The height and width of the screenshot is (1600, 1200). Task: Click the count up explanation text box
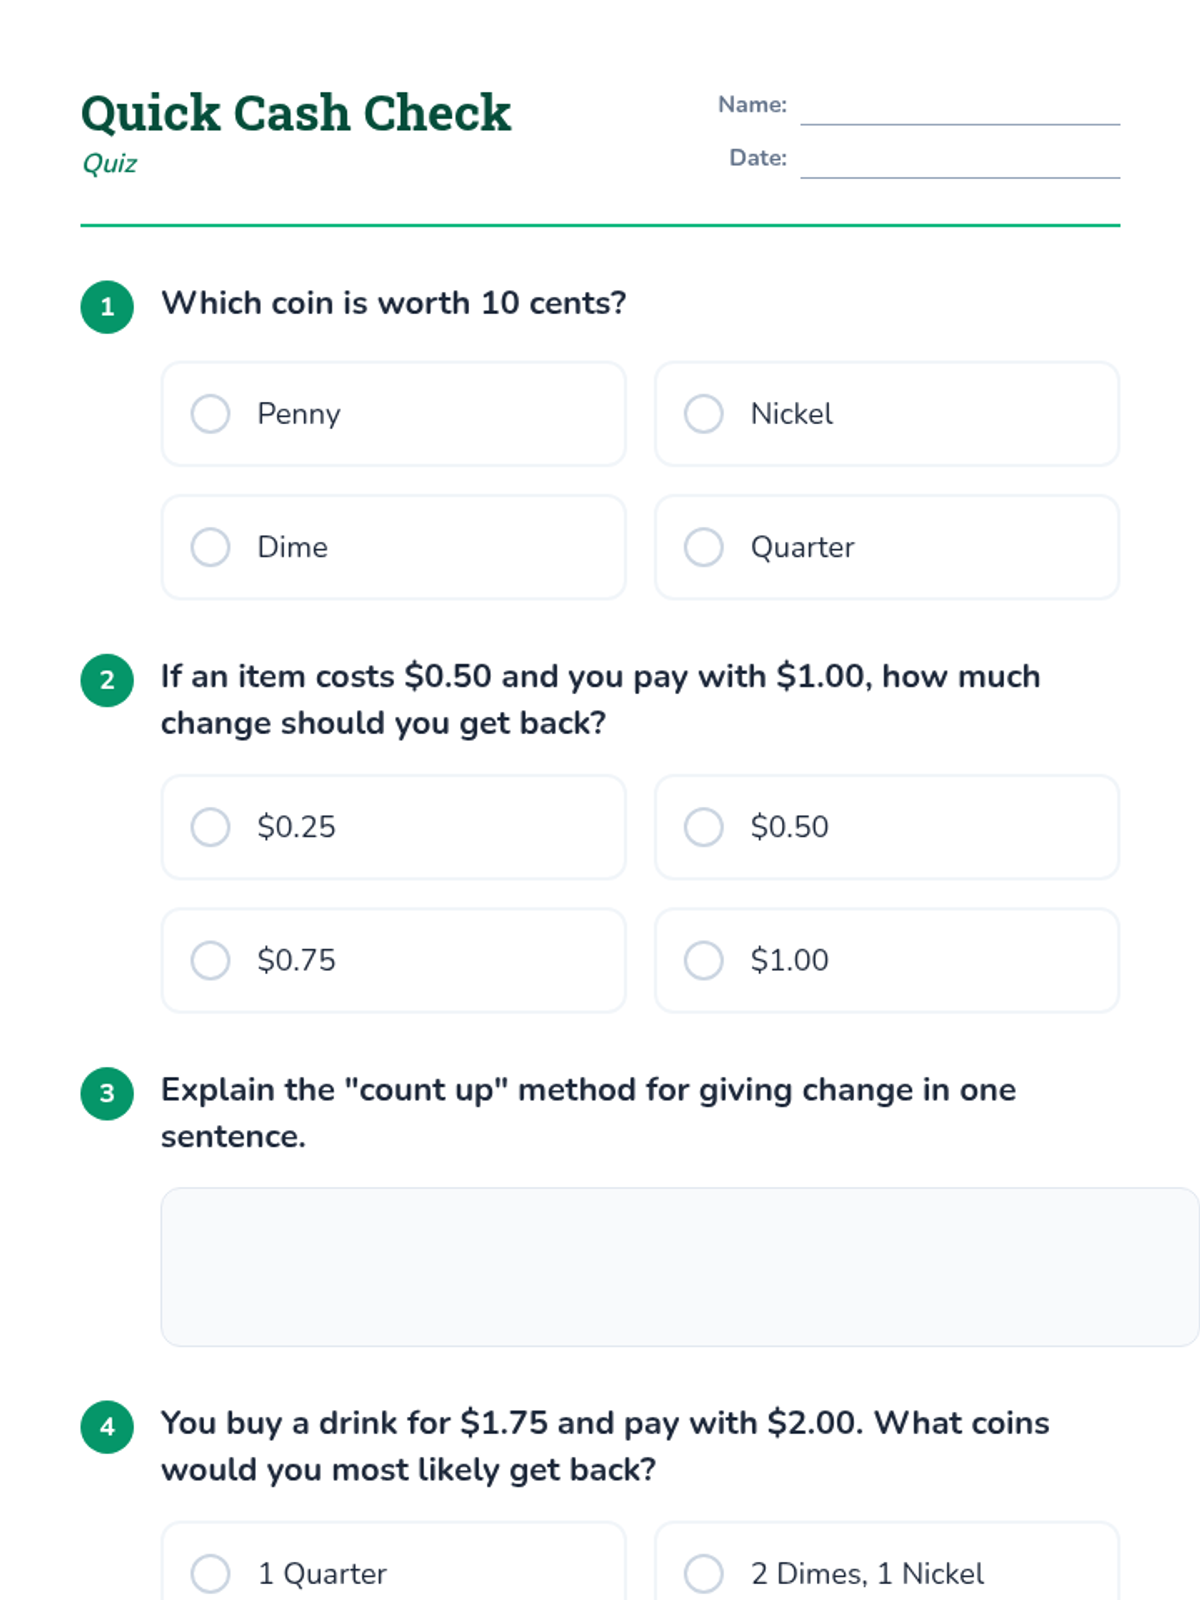point(678,1266)
